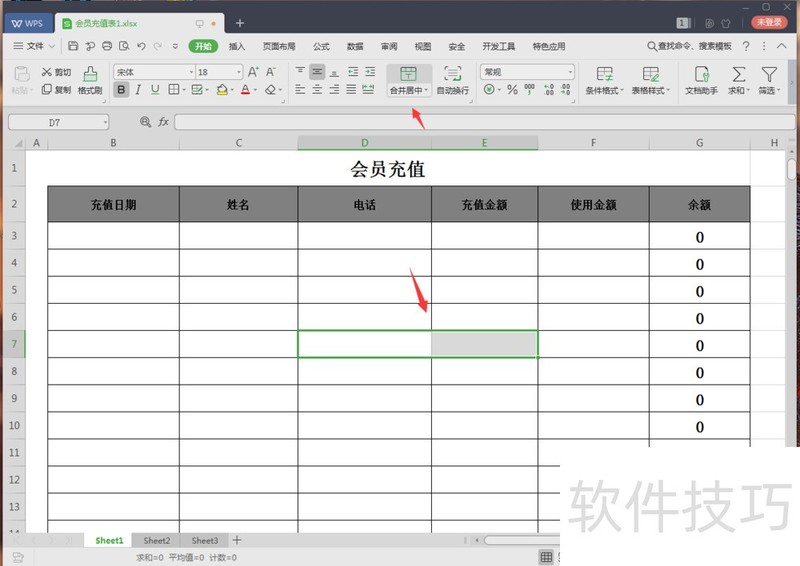This screenshot has height=566, width=800.
Task: Click the increase indent icon
Action: coord(370,71)
